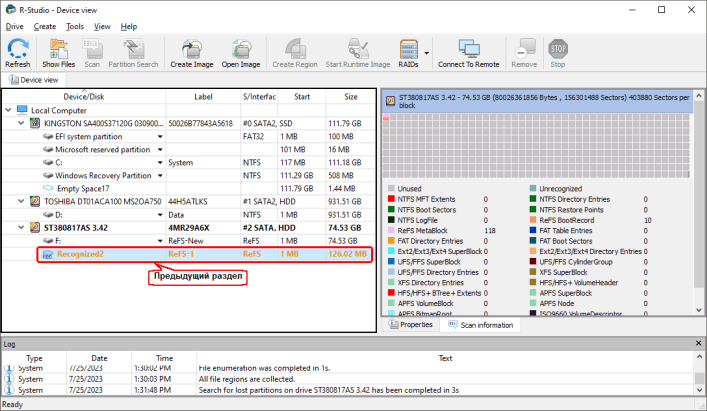Click the pink block in the scan map

coord(386,117)
